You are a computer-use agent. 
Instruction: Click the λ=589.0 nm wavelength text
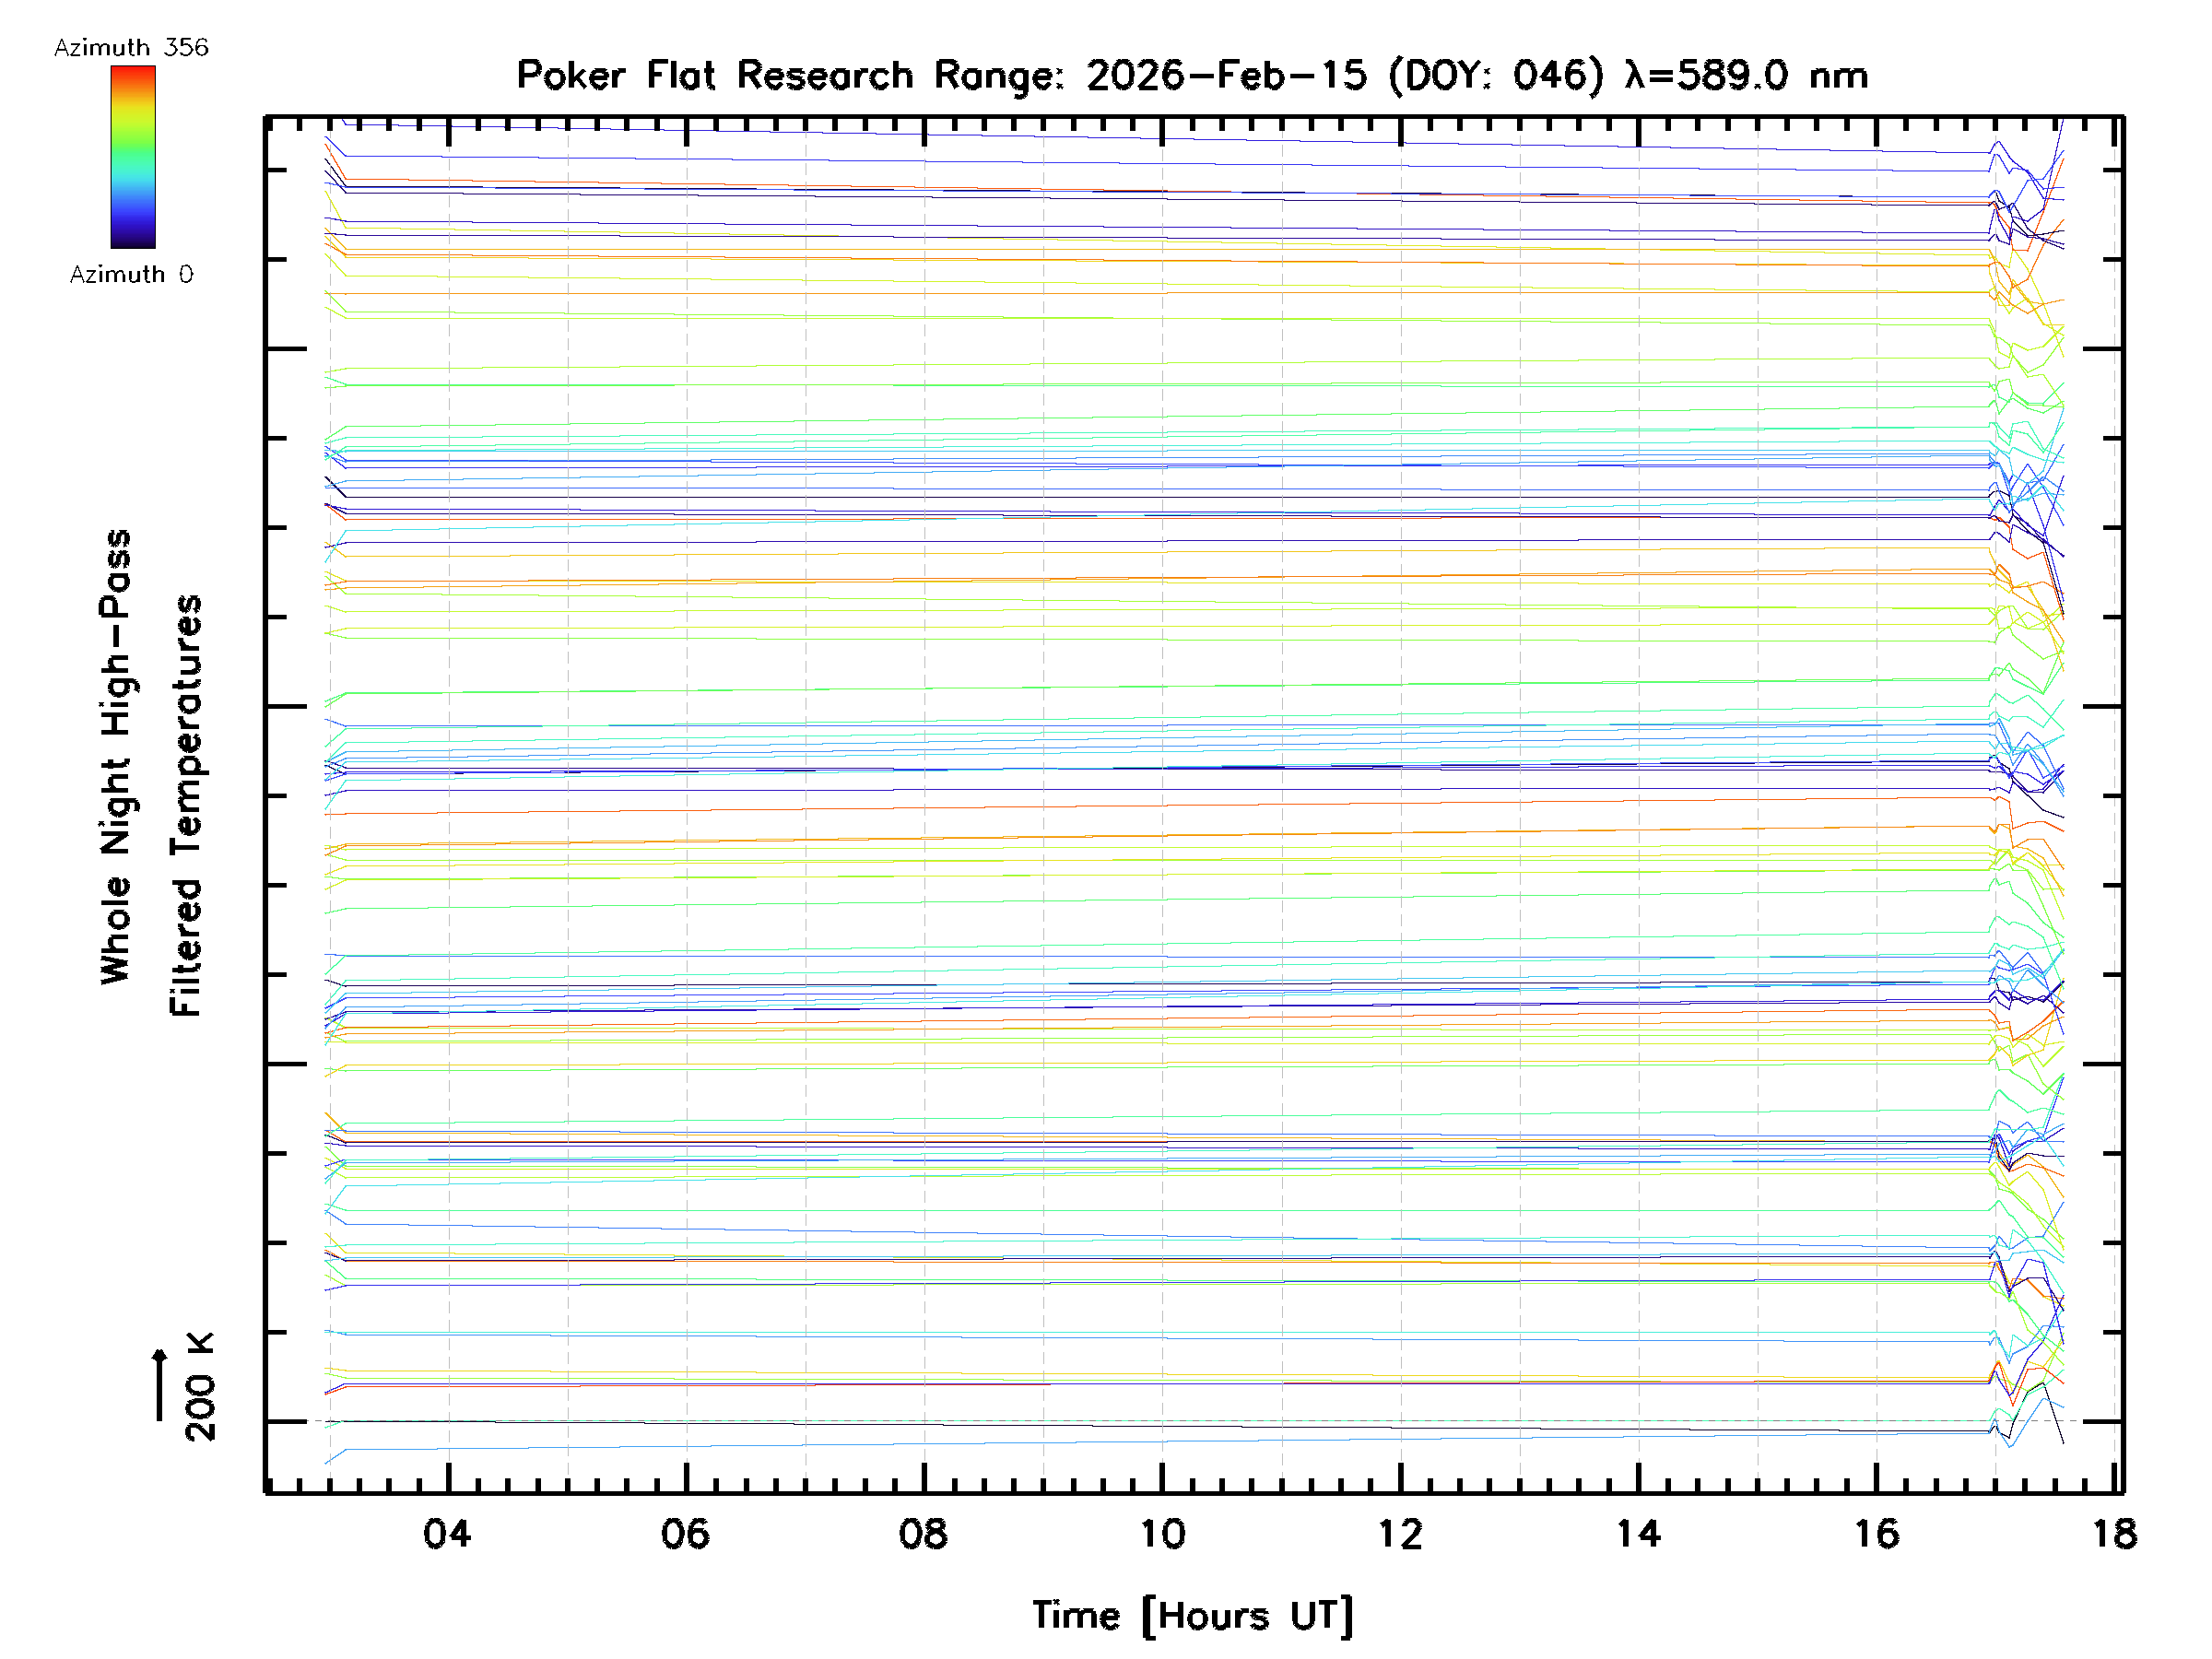[1747, 76]
